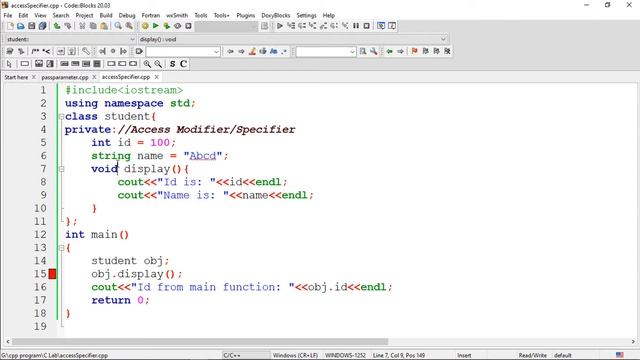Open Replace with the toolbar icon

pos(129,26)
